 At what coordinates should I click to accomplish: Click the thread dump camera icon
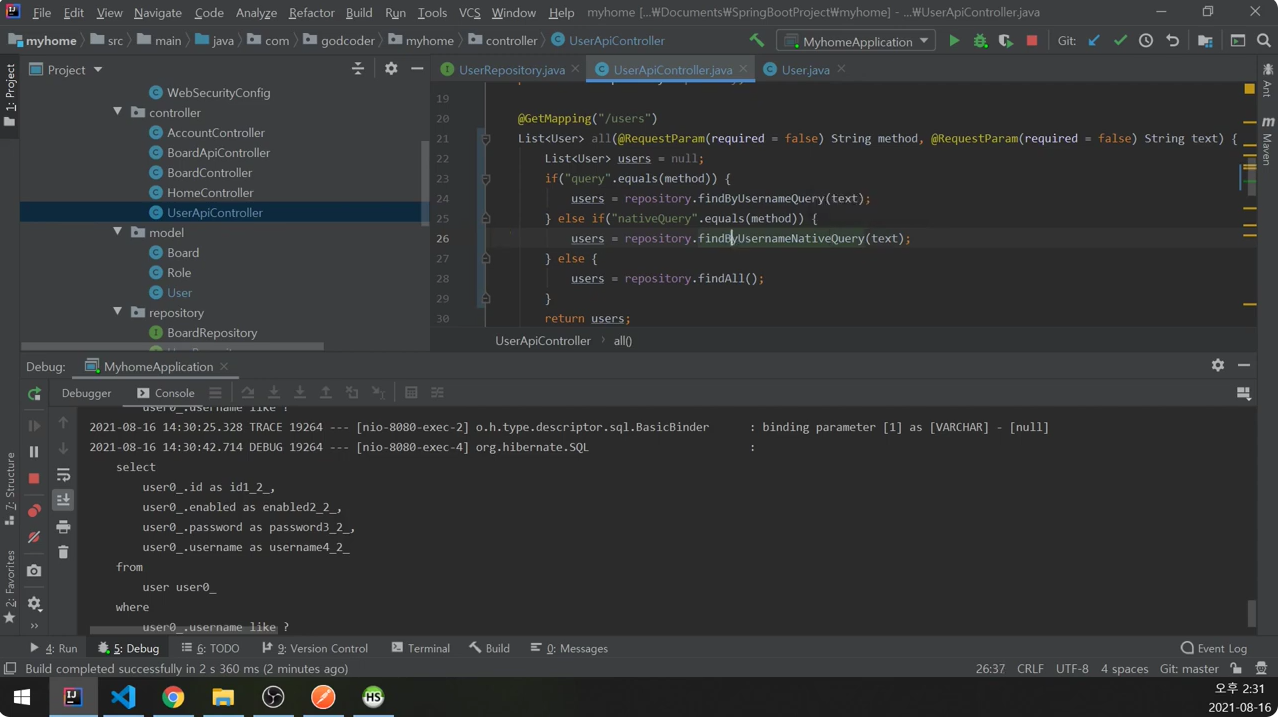point(34,570)
